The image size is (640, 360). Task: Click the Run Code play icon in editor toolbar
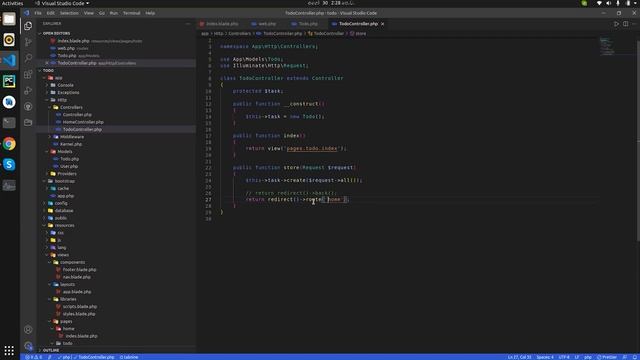pos(616,24)
